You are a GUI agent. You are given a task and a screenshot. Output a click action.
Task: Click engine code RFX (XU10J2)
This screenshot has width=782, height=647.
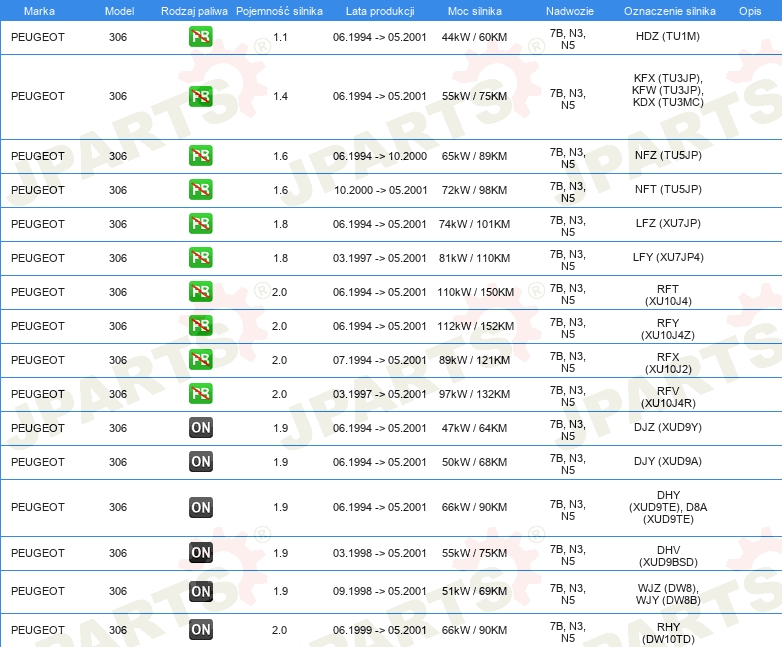click(668, 363)
